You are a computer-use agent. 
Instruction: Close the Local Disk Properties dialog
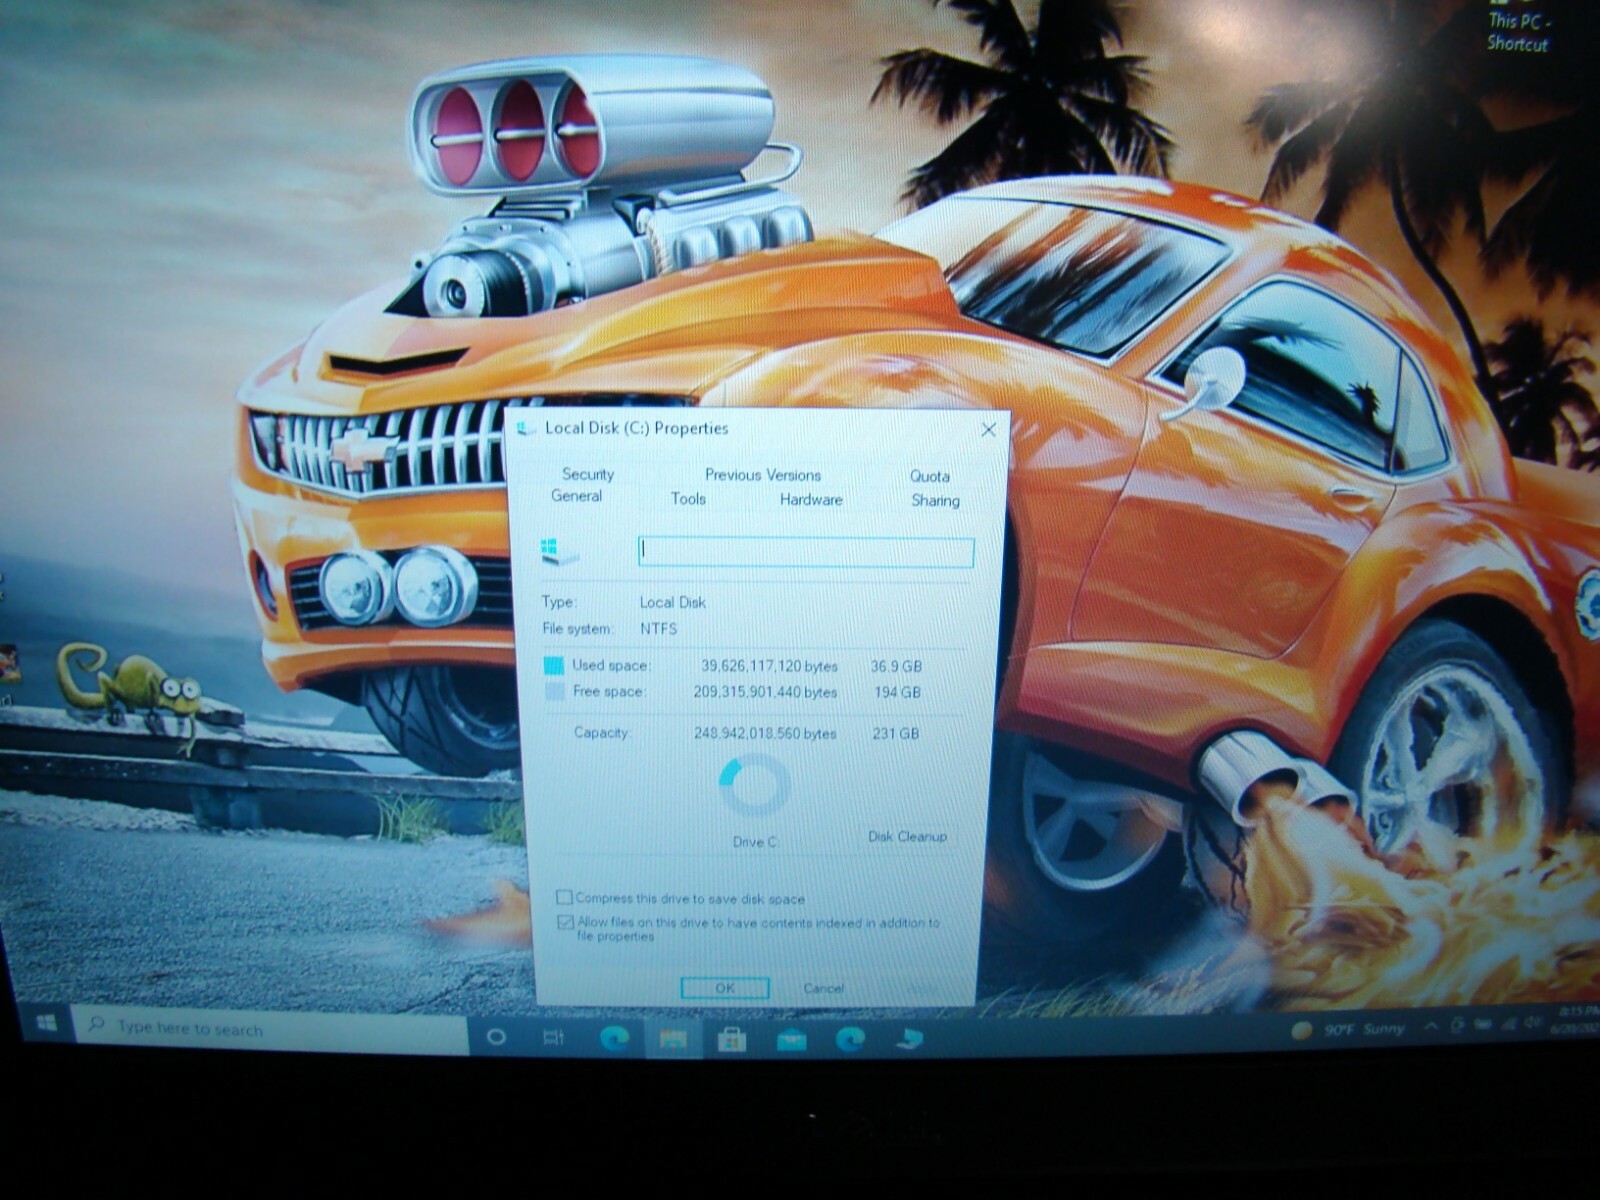(988, 430)
